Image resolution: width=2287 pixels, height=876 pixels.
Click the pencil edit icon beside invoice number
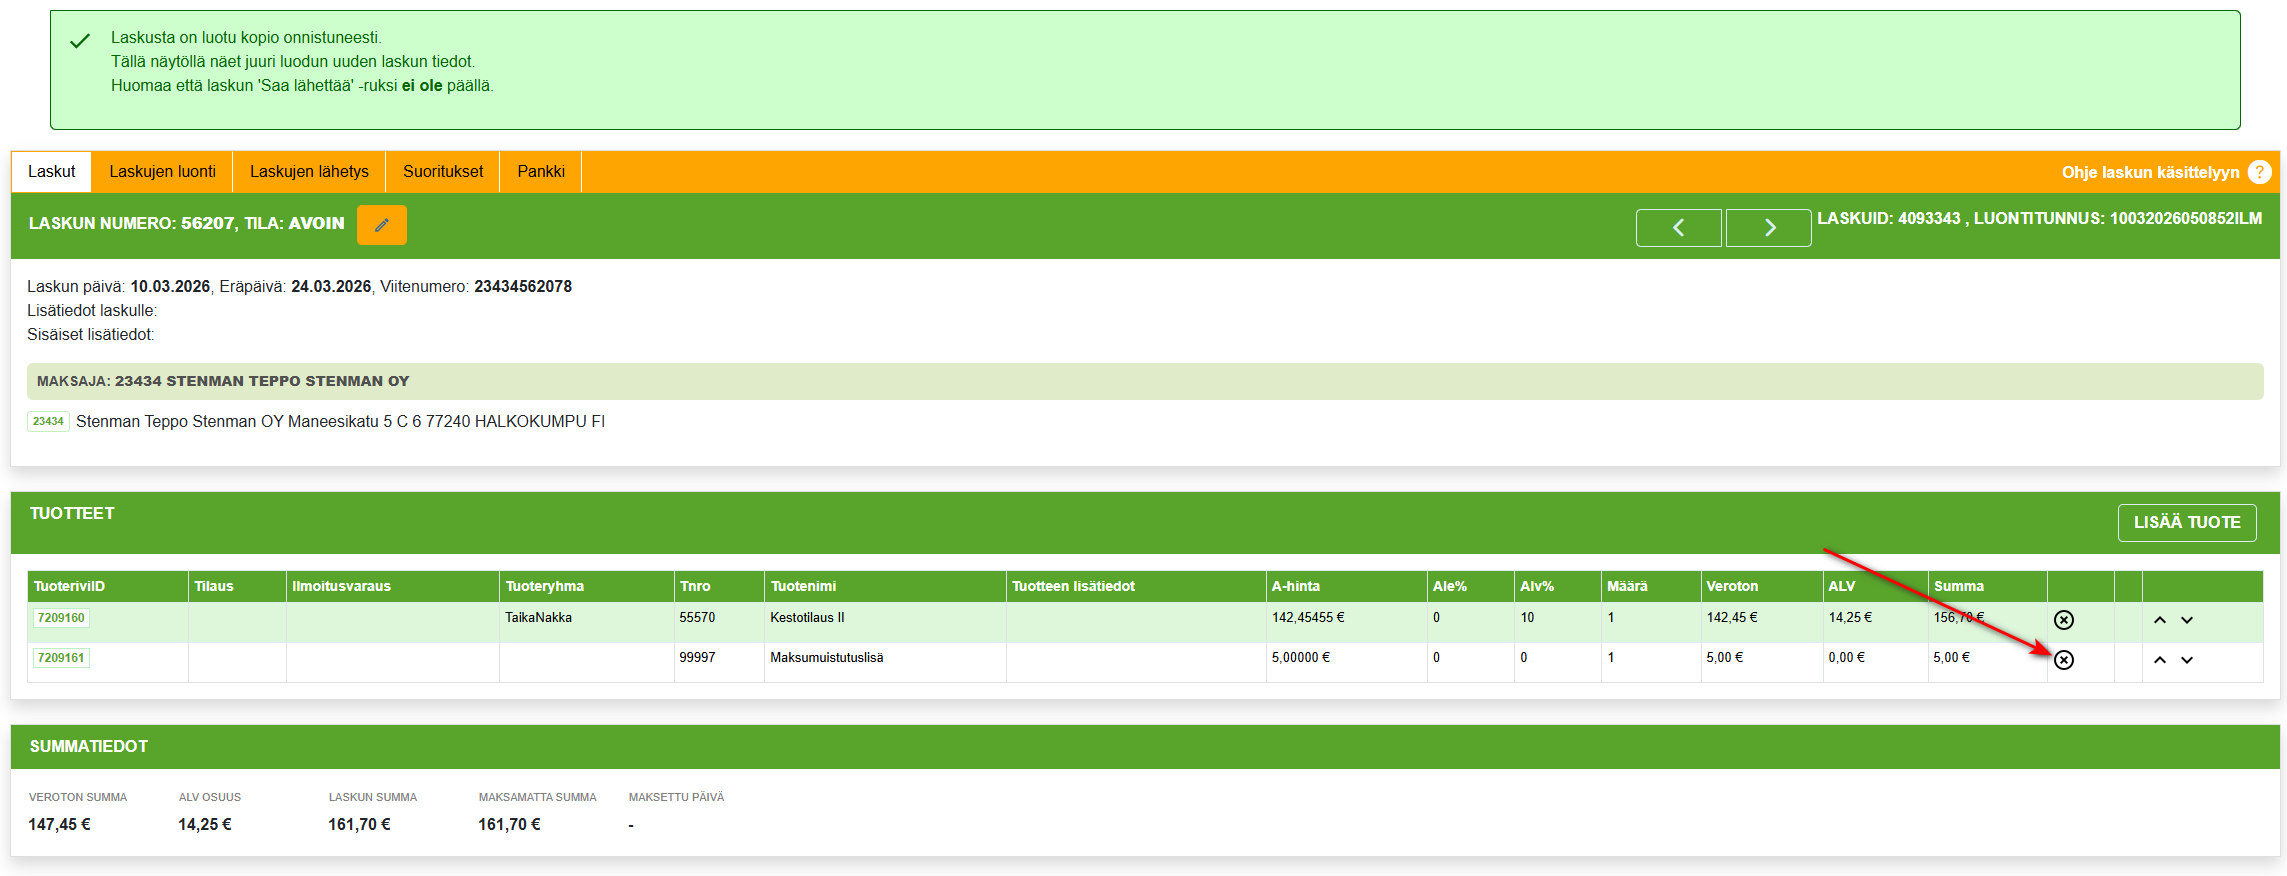tap(381, 225)
